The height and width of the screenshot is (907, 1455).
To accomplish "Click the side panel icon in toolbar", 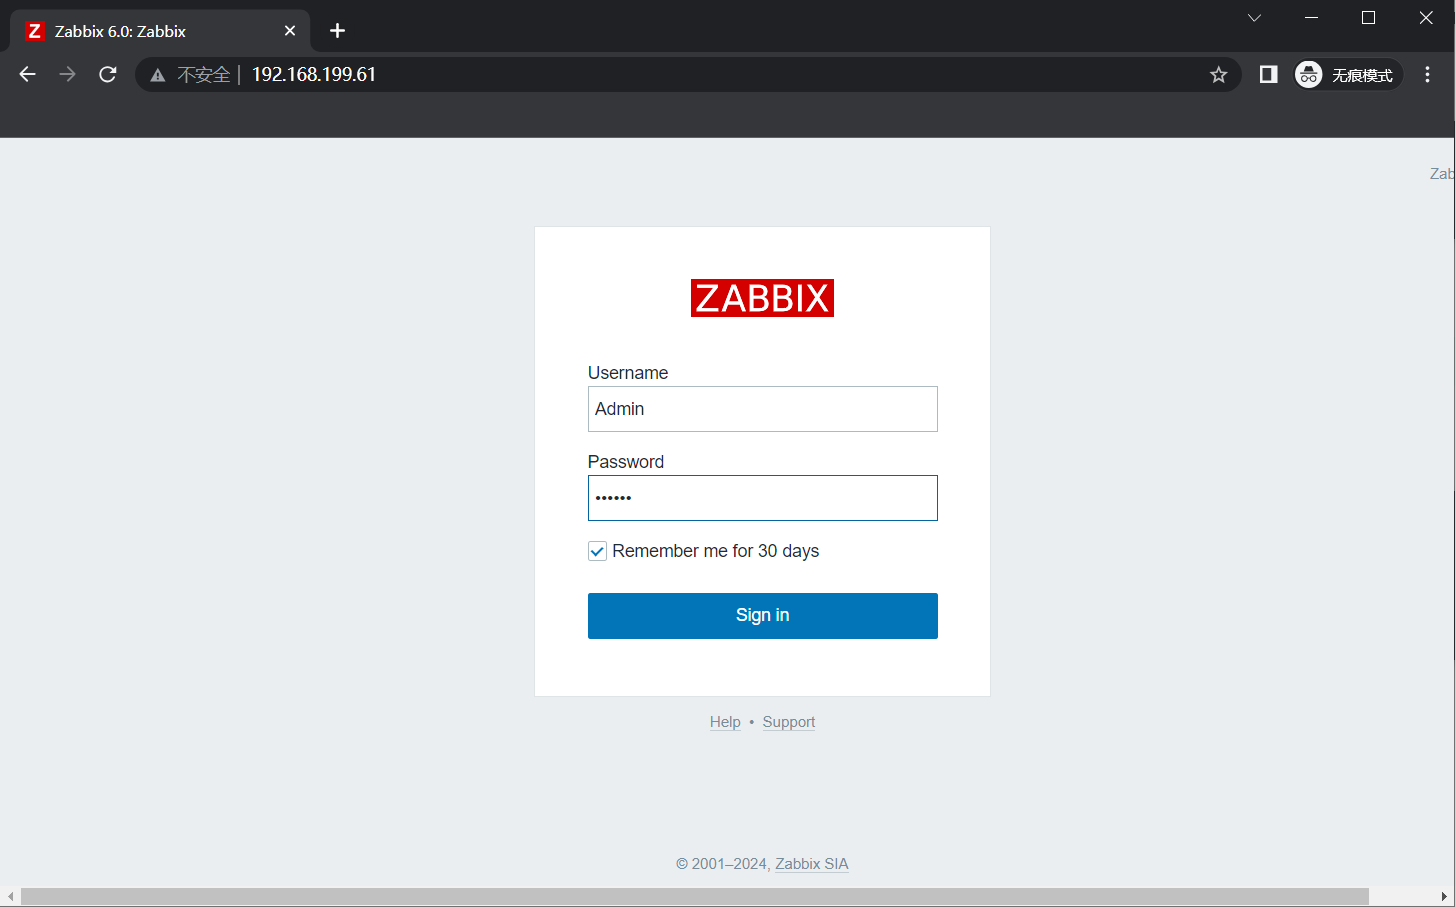I will tap(1267, 74).
